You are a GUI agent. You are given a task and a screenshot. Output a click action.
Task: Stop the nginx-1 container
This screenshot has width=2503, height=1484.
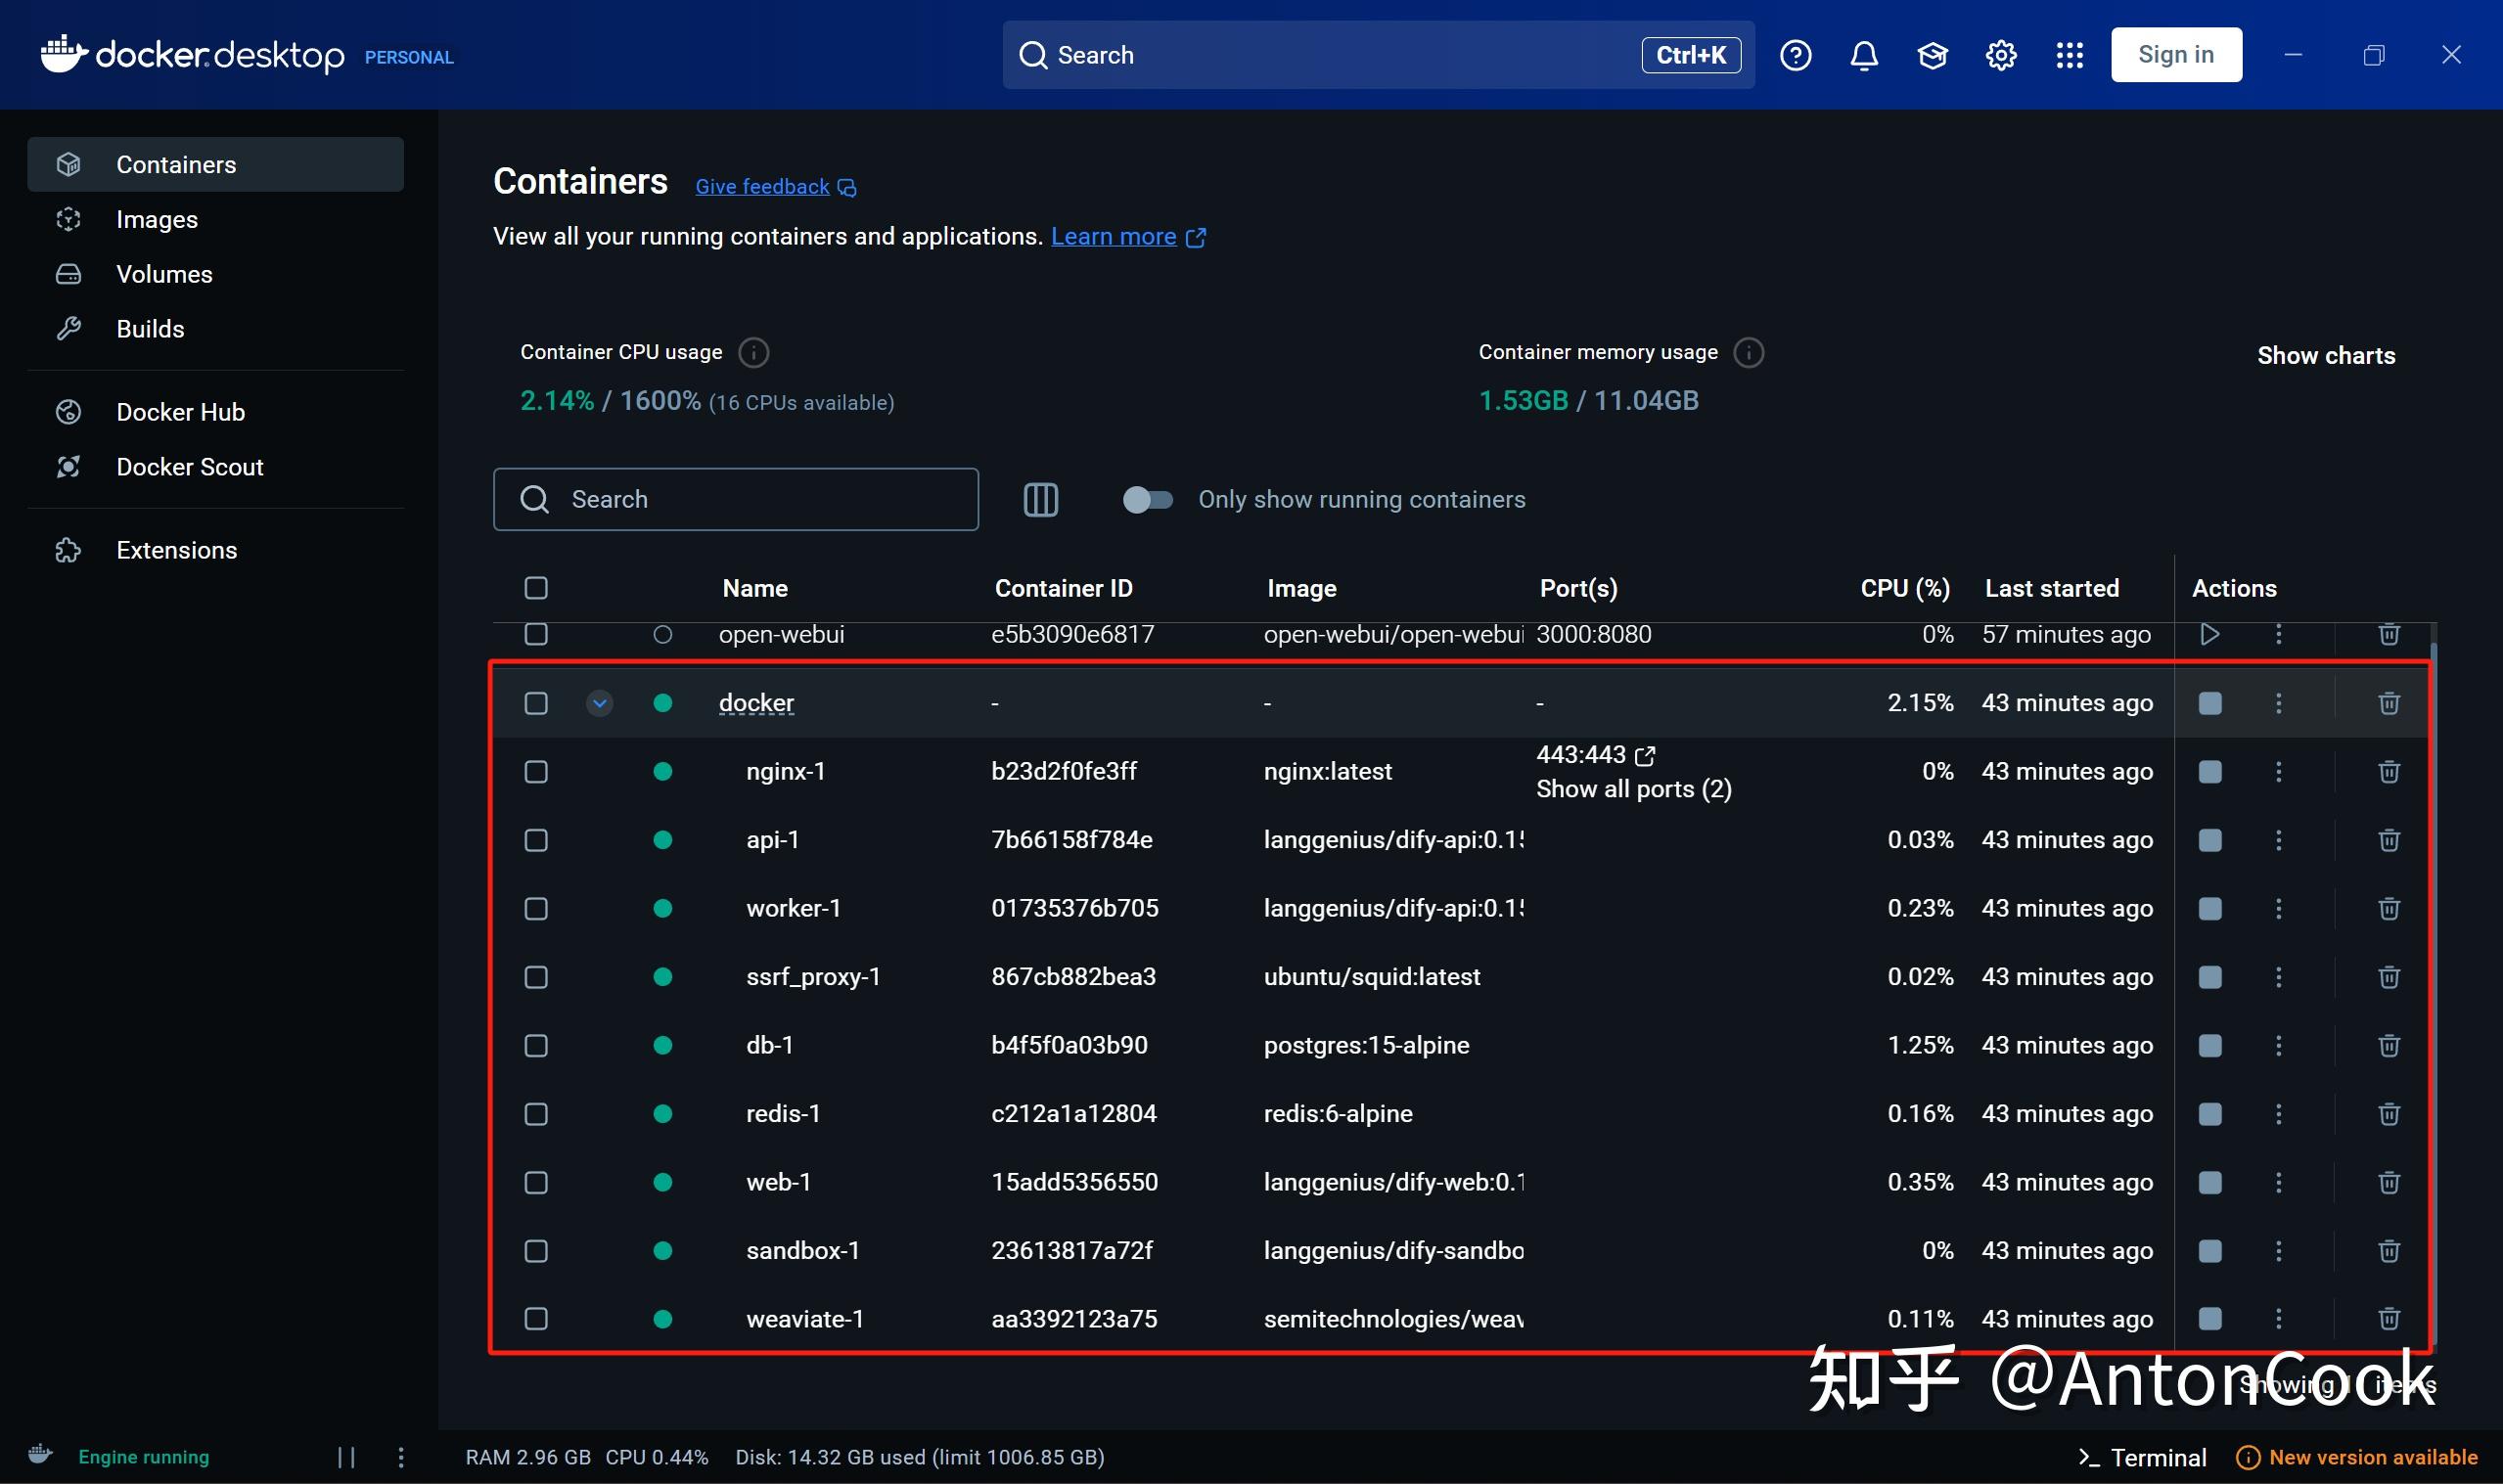2209,772
